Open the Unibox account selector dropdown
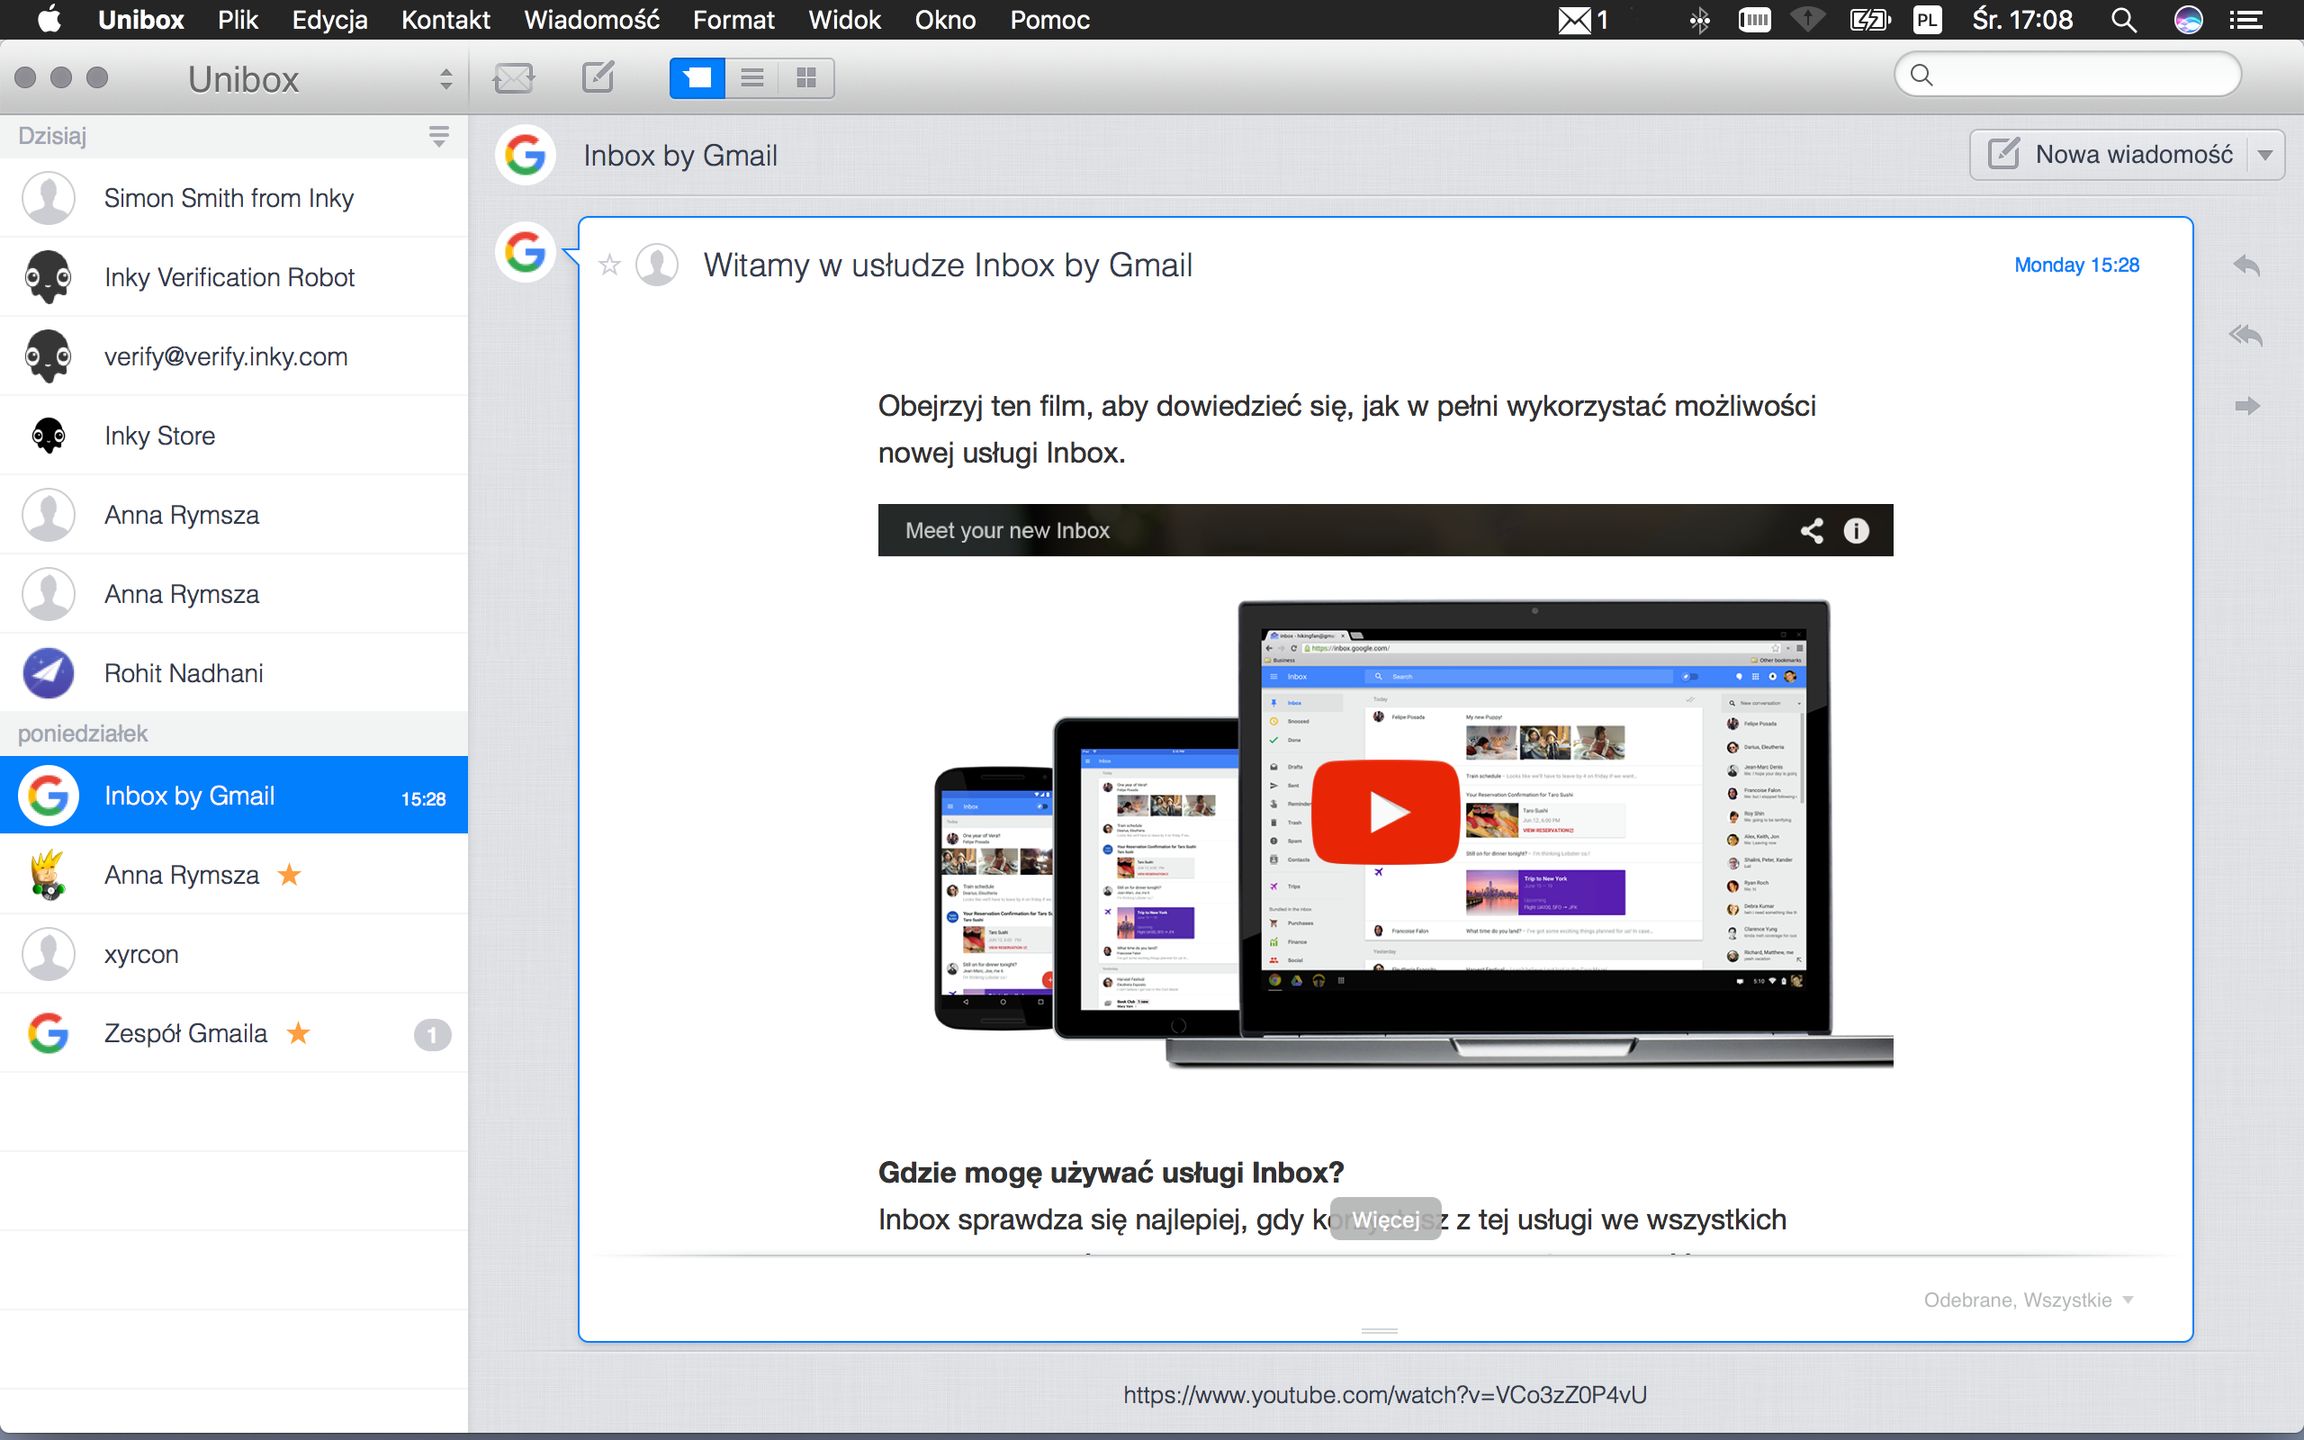Viewport: 2304px width, 1440px height. (x=446, y=79)
